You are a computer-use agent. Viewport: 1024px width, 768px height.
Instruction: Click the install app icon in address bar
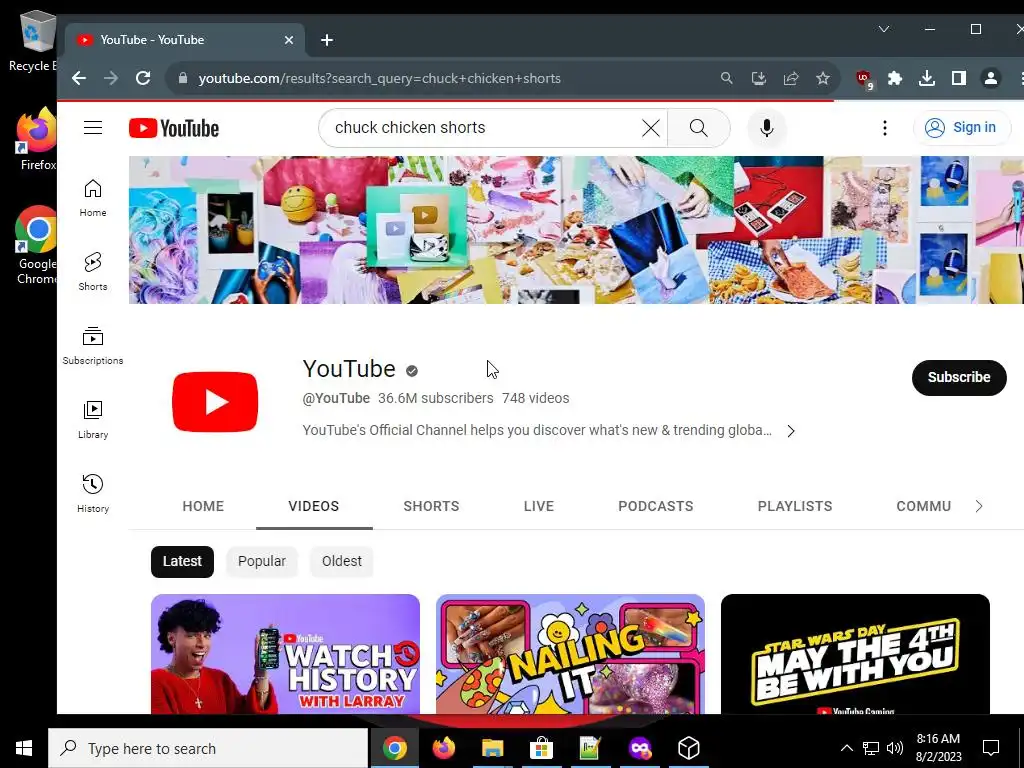(x=759, y=78)
